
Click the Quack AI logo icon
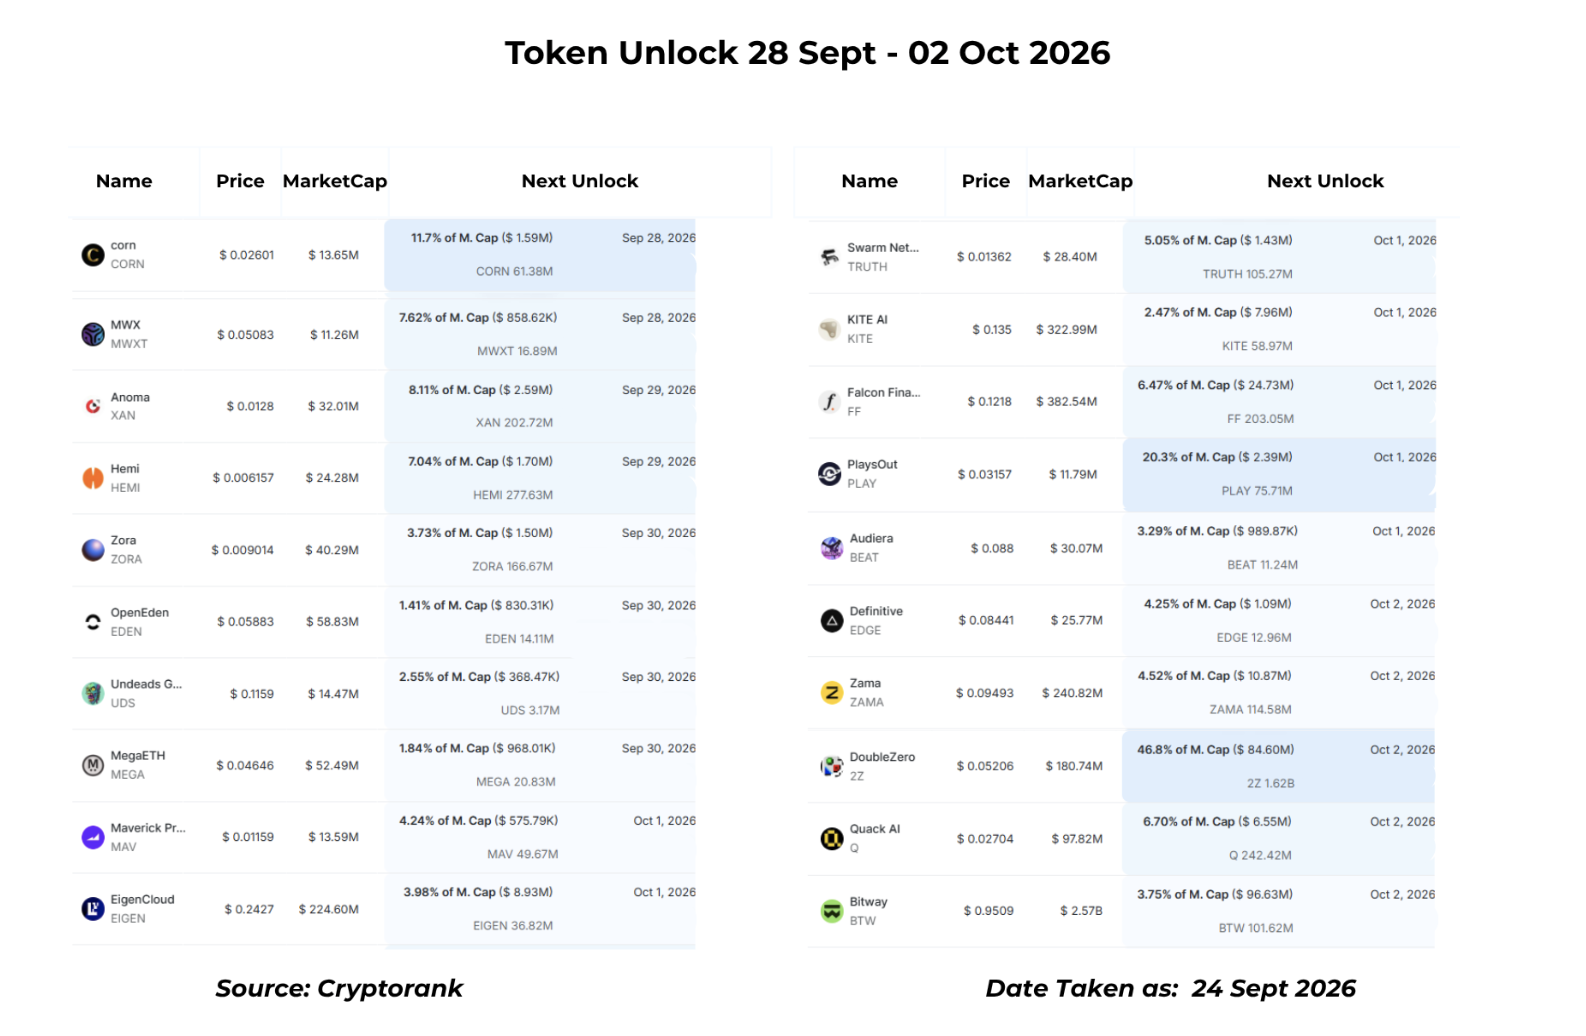(x=832, y=839)
